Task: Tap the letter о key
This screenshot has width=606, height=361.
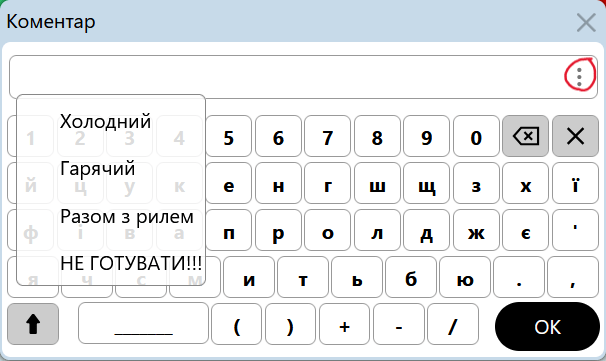Action: tap(328, 230)
